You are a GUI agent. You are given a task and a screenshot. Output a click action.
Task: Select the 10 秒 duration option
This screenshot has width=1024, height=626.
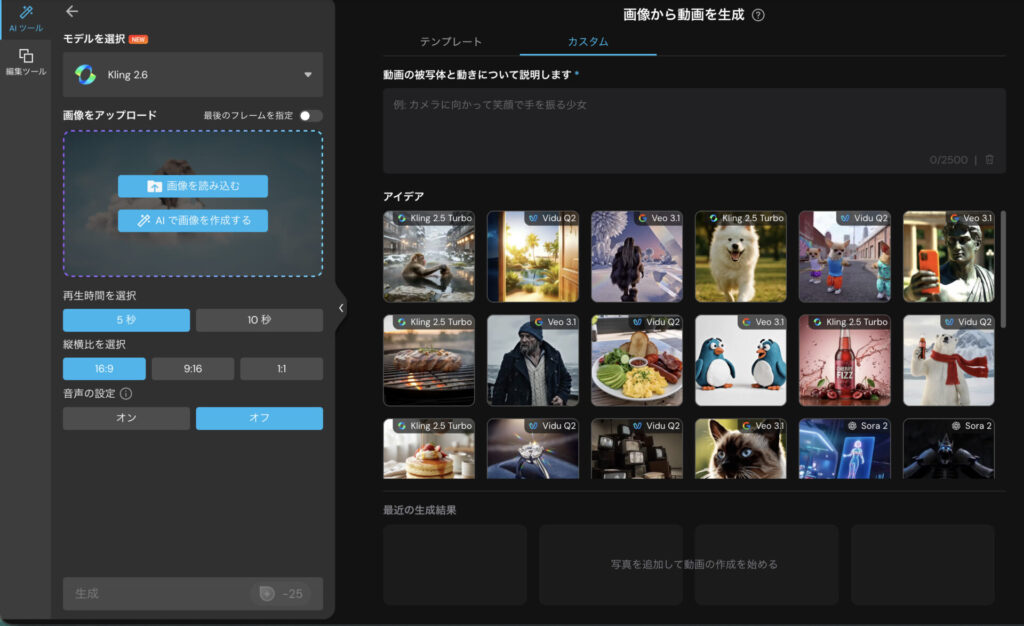(x=259, y=320)
